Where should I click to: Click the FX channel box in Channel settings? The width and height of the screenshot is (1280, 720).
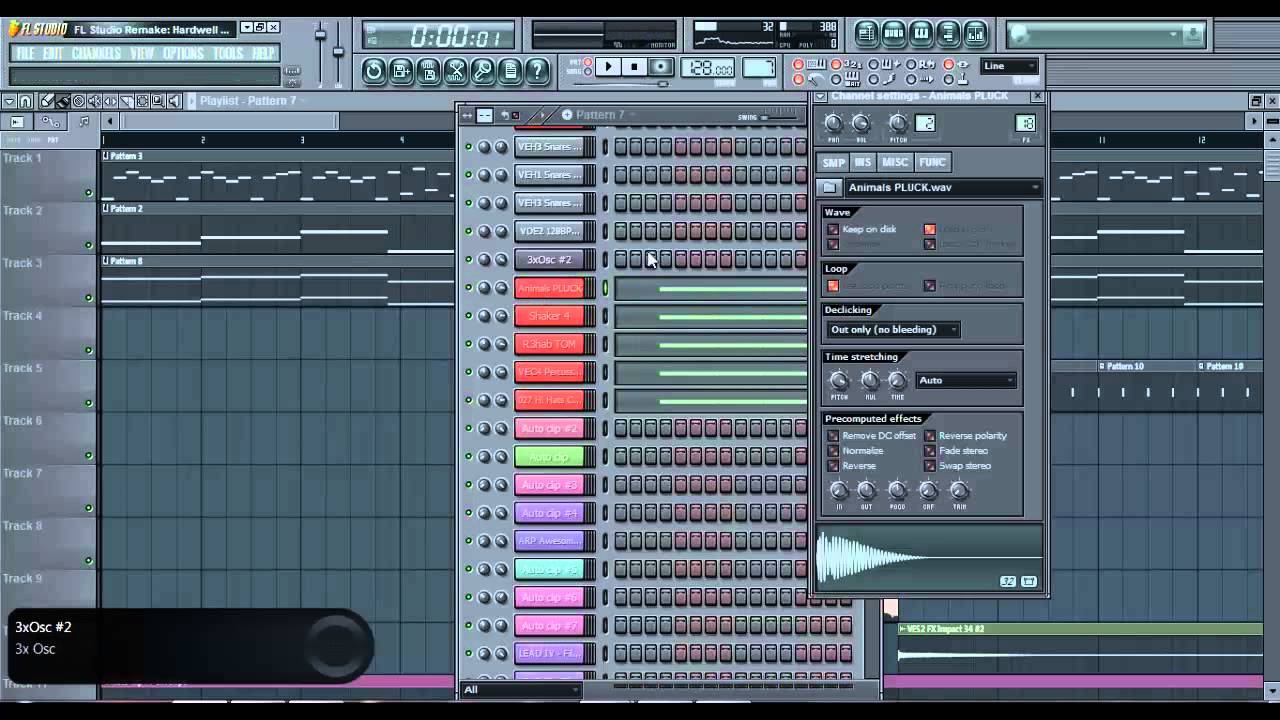(x=1025, y=123)
